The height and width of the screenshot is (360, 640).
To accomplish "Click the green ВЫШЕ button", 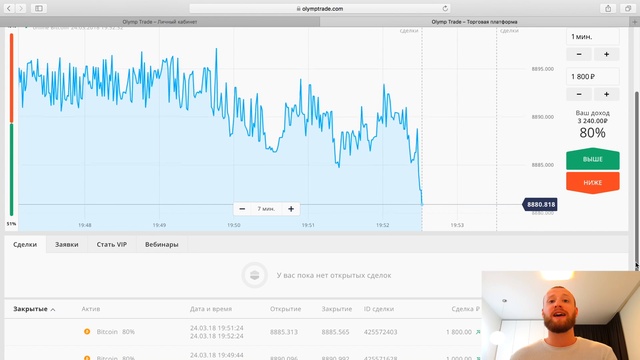I will pos(593,159).
